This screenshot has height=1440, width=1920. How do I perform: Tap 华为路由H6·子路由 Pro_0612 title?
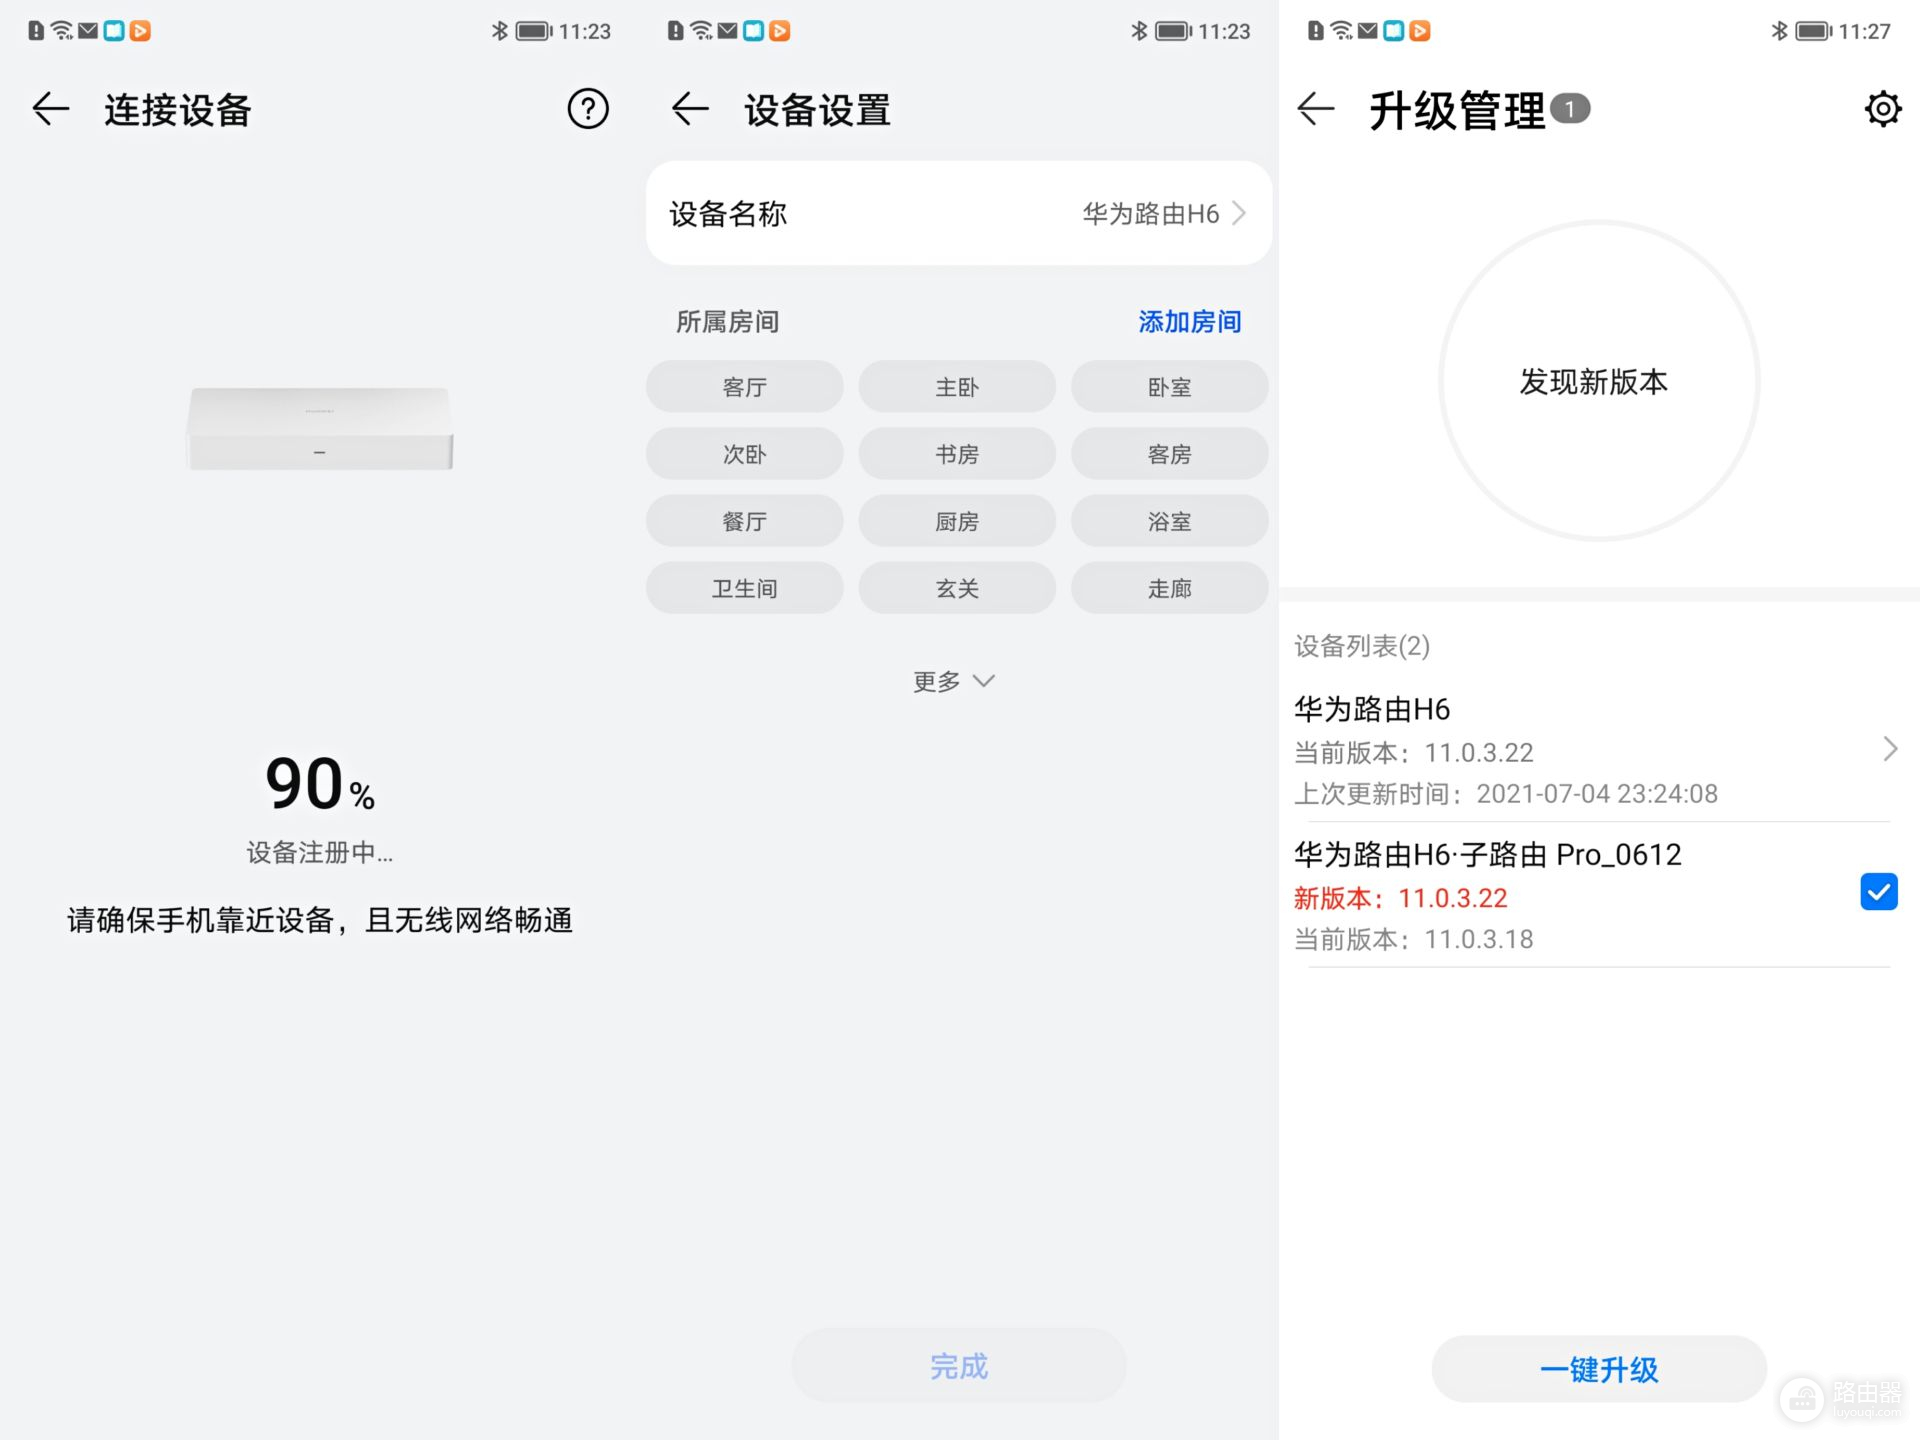1487,855
